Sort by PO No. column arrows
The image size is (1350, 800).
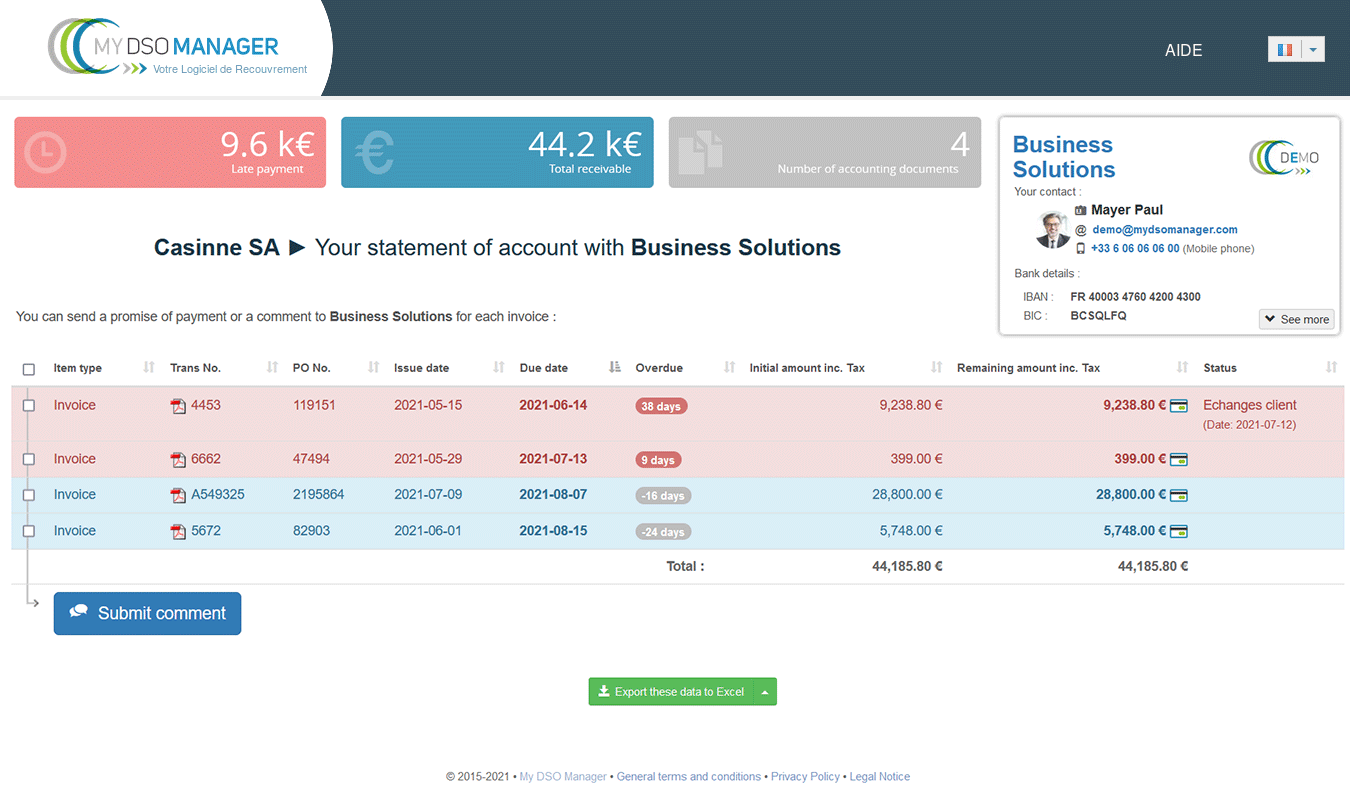click(374, 368)
